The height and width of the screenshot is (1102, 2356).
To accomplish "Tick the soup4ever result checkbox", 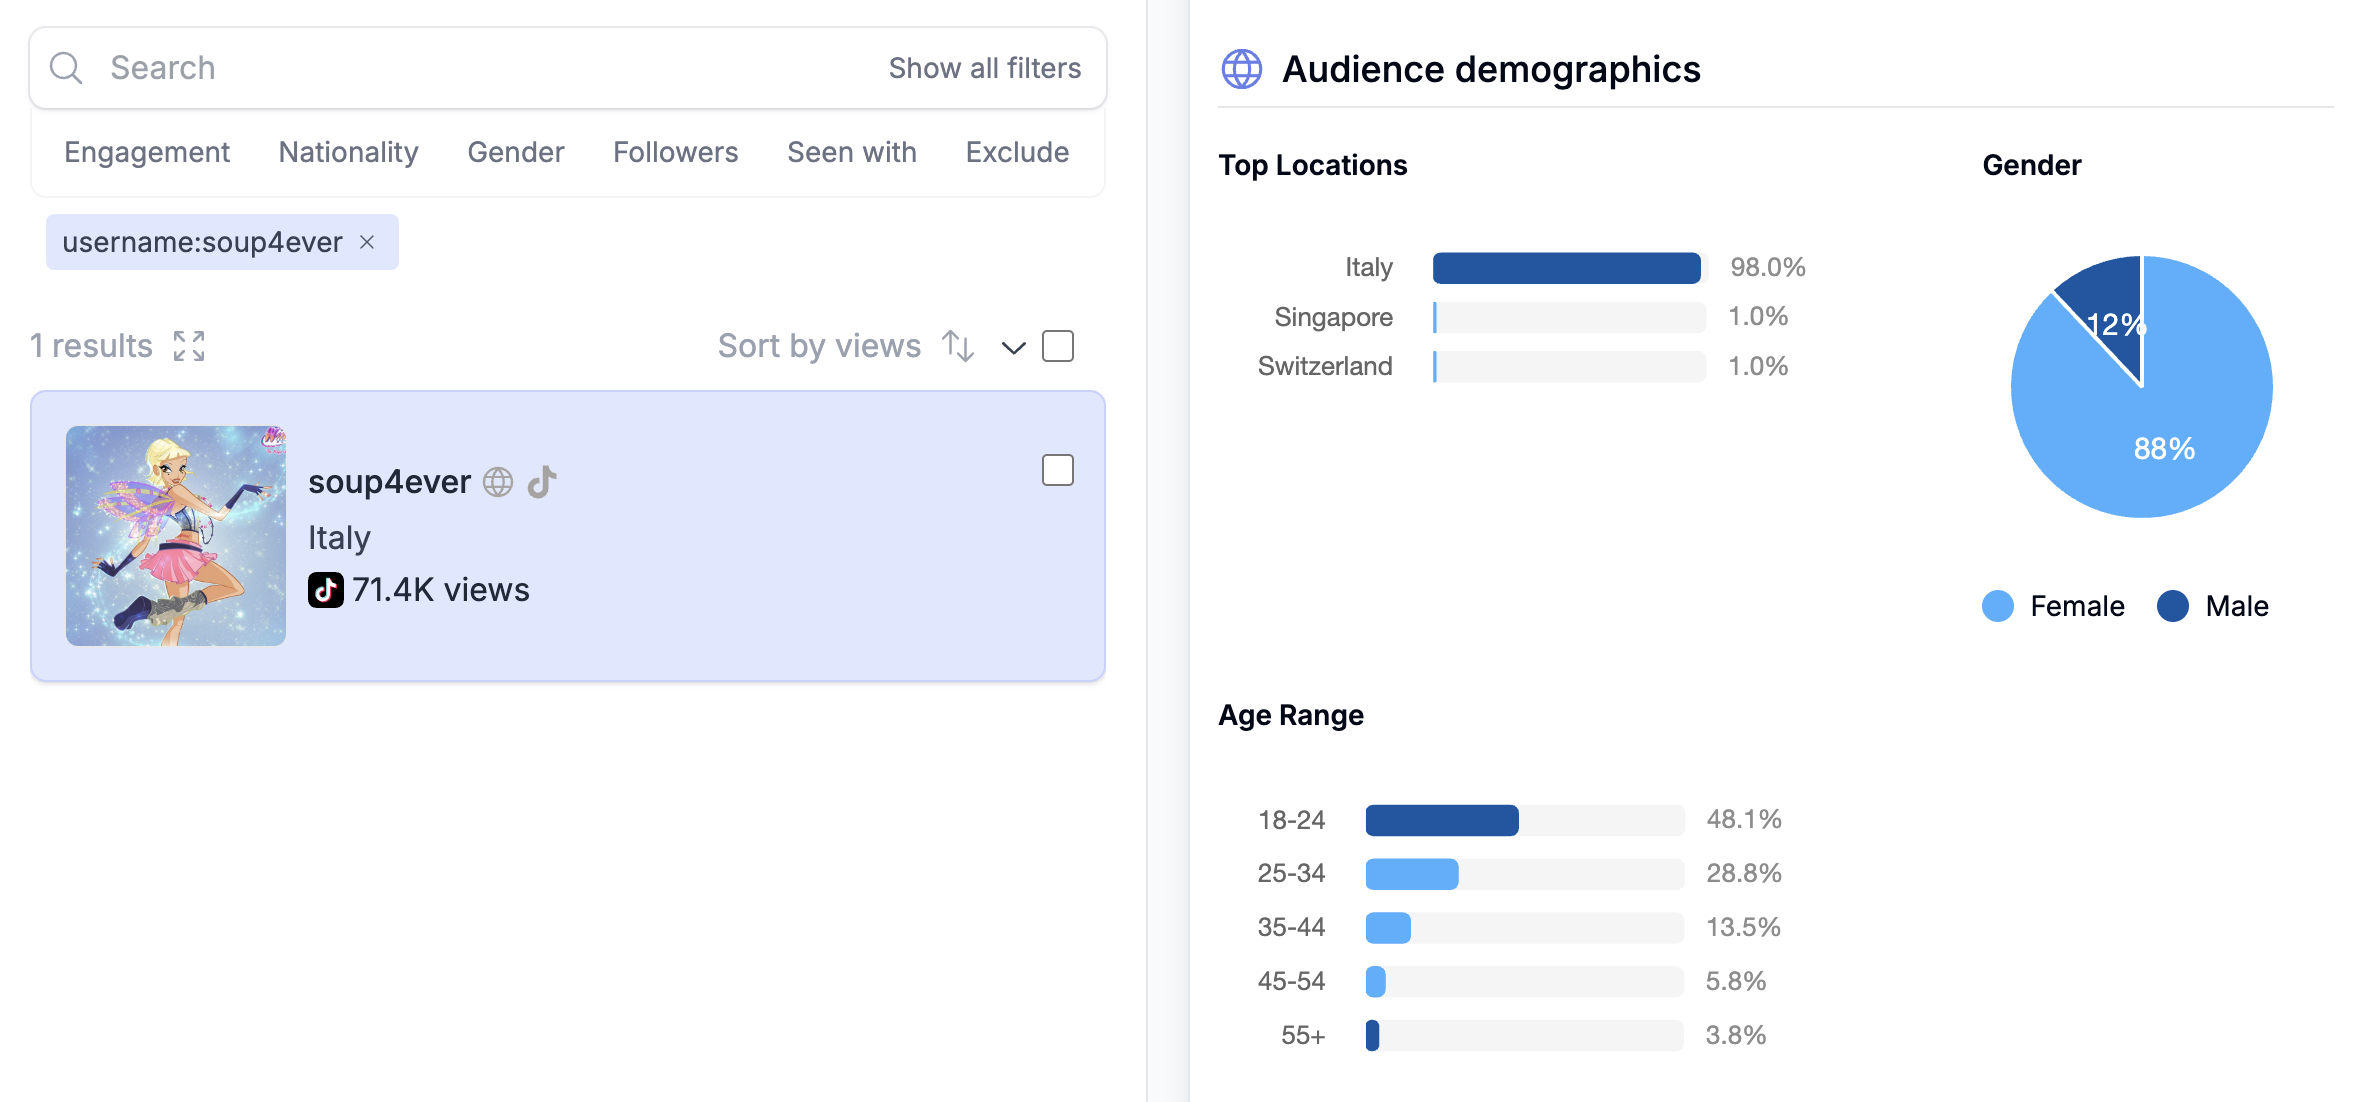I will (x=1057, y=470).
